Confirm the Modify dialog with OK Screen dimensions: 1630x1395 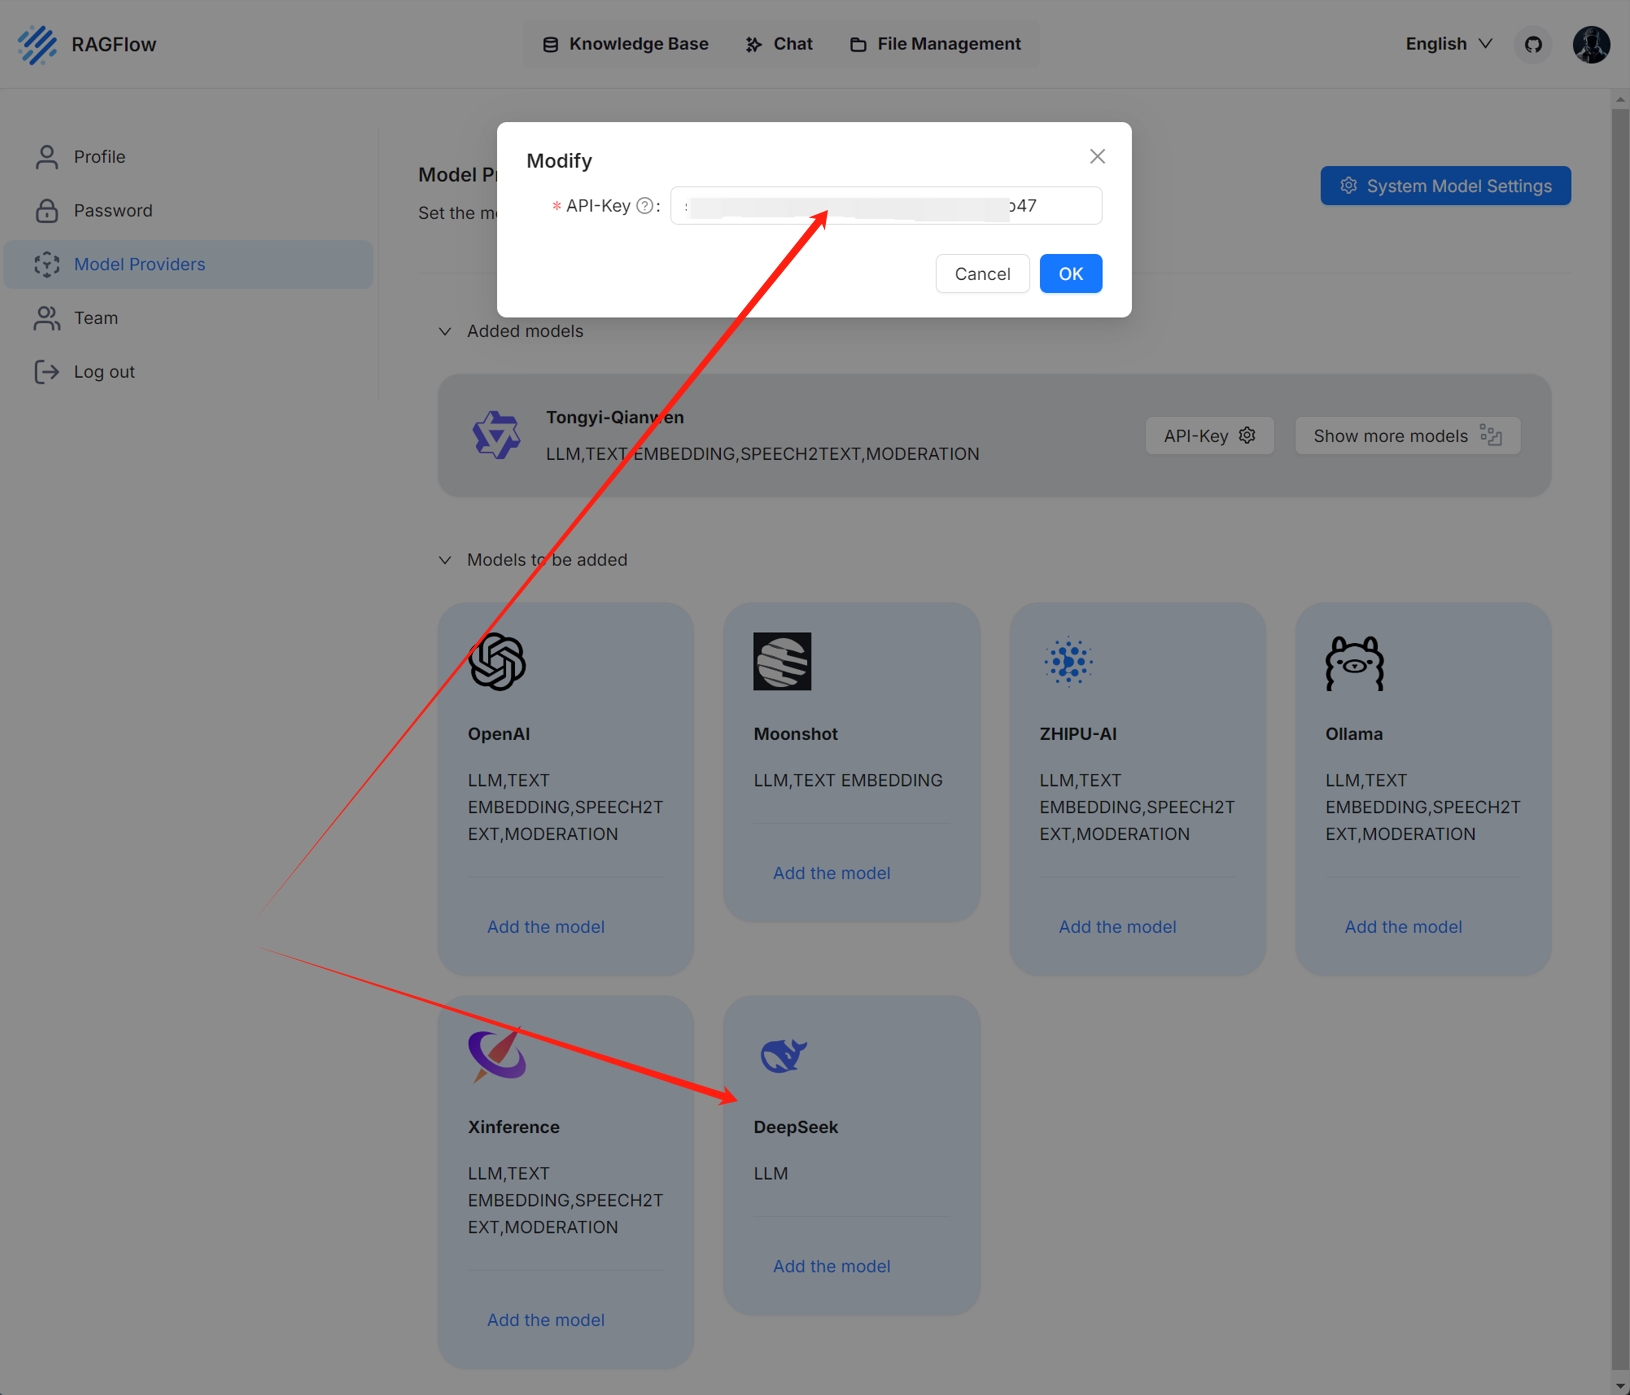1070,273
